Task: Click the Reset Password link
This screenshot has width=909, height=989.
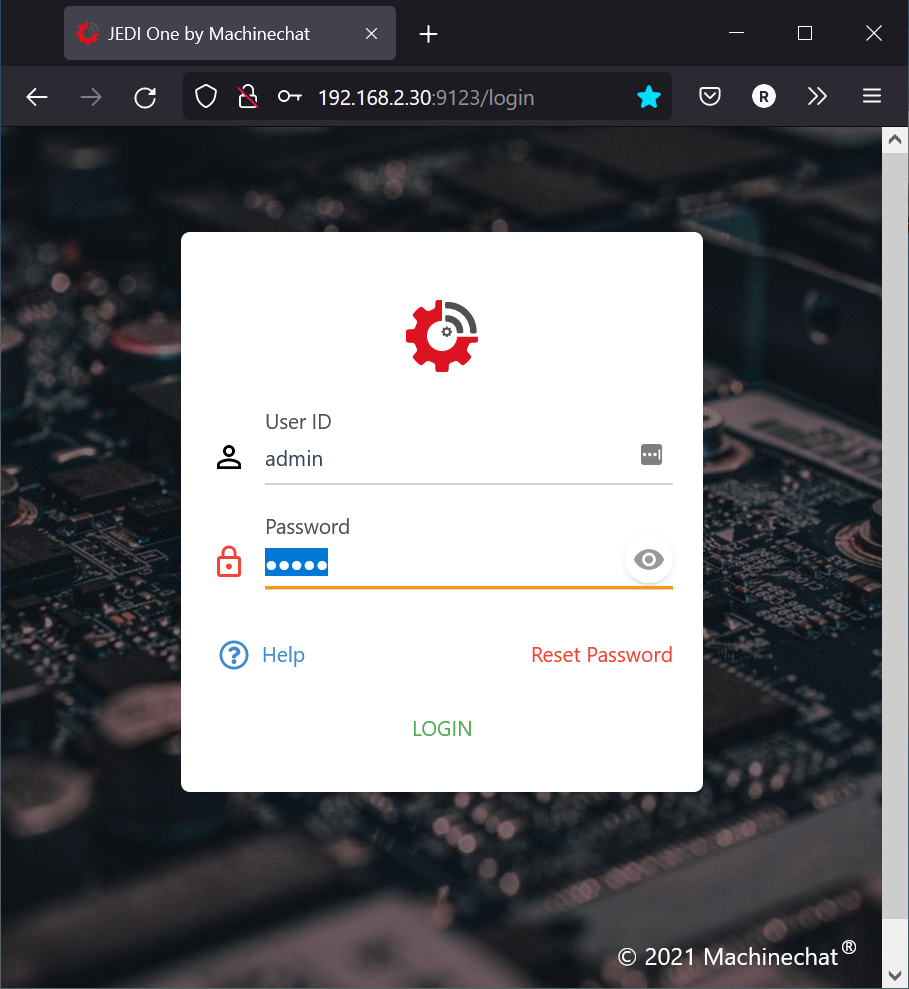Action: click(601, 655)
